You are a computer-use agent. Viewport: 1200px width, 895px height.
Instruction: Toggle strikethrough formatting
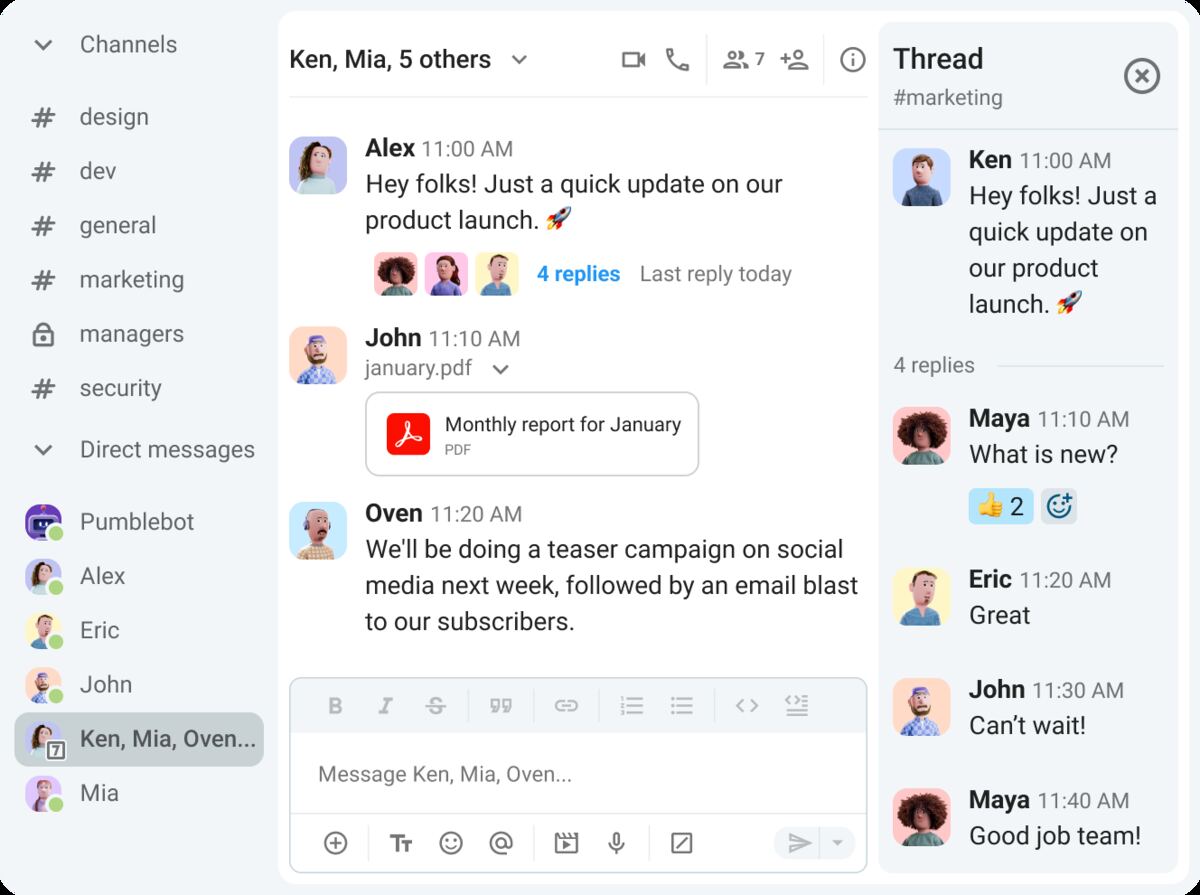(436, 706)
